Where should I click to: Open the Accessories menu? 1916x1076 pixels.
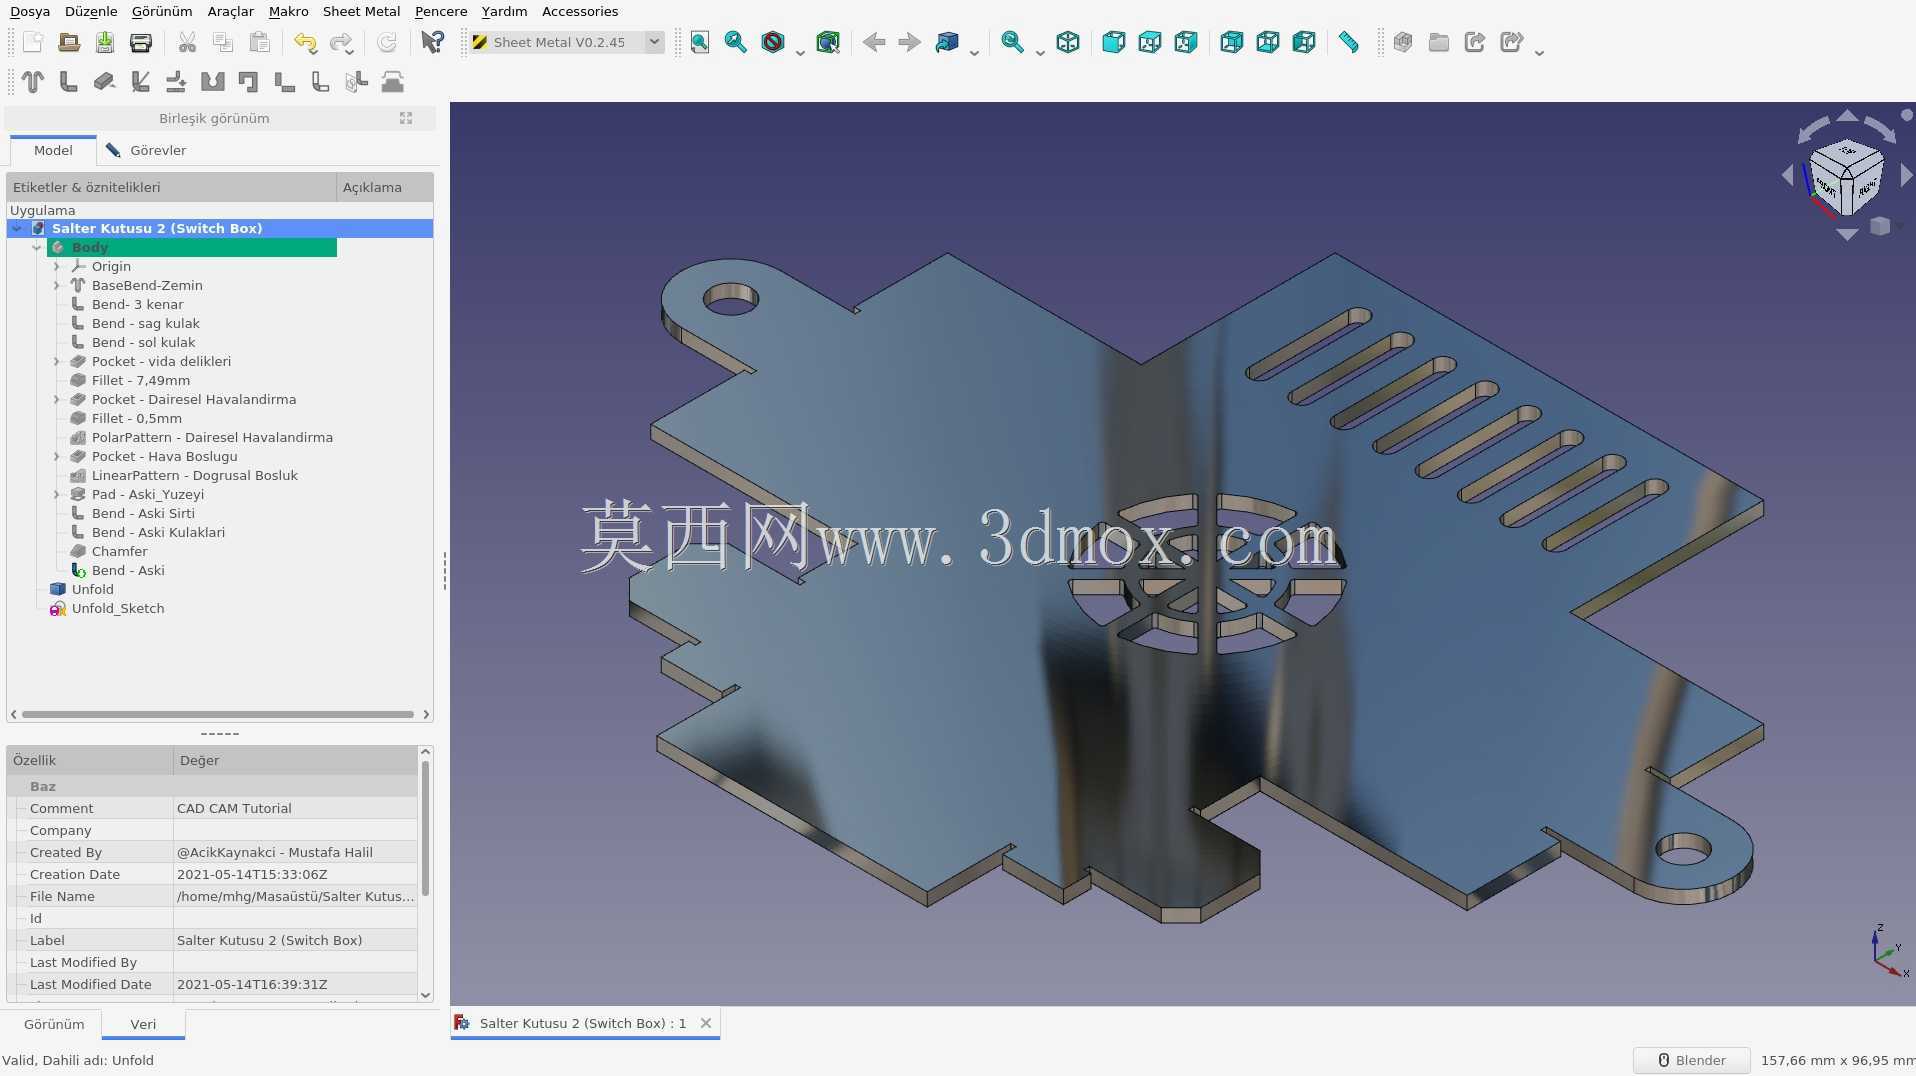click(580, 11)
